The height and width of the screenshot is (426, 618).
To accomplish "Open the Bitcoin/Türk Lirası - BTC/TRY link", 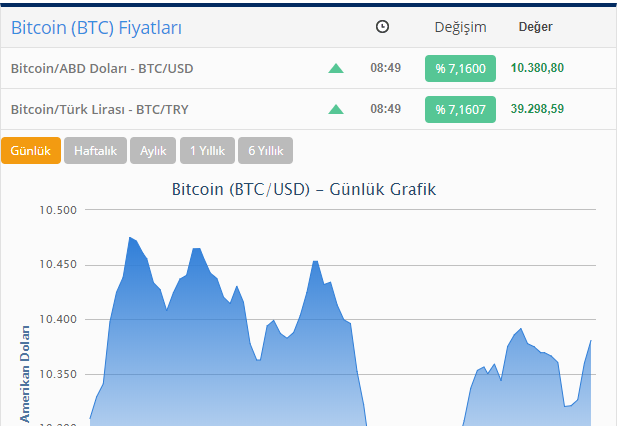I will tap(99, 109).
